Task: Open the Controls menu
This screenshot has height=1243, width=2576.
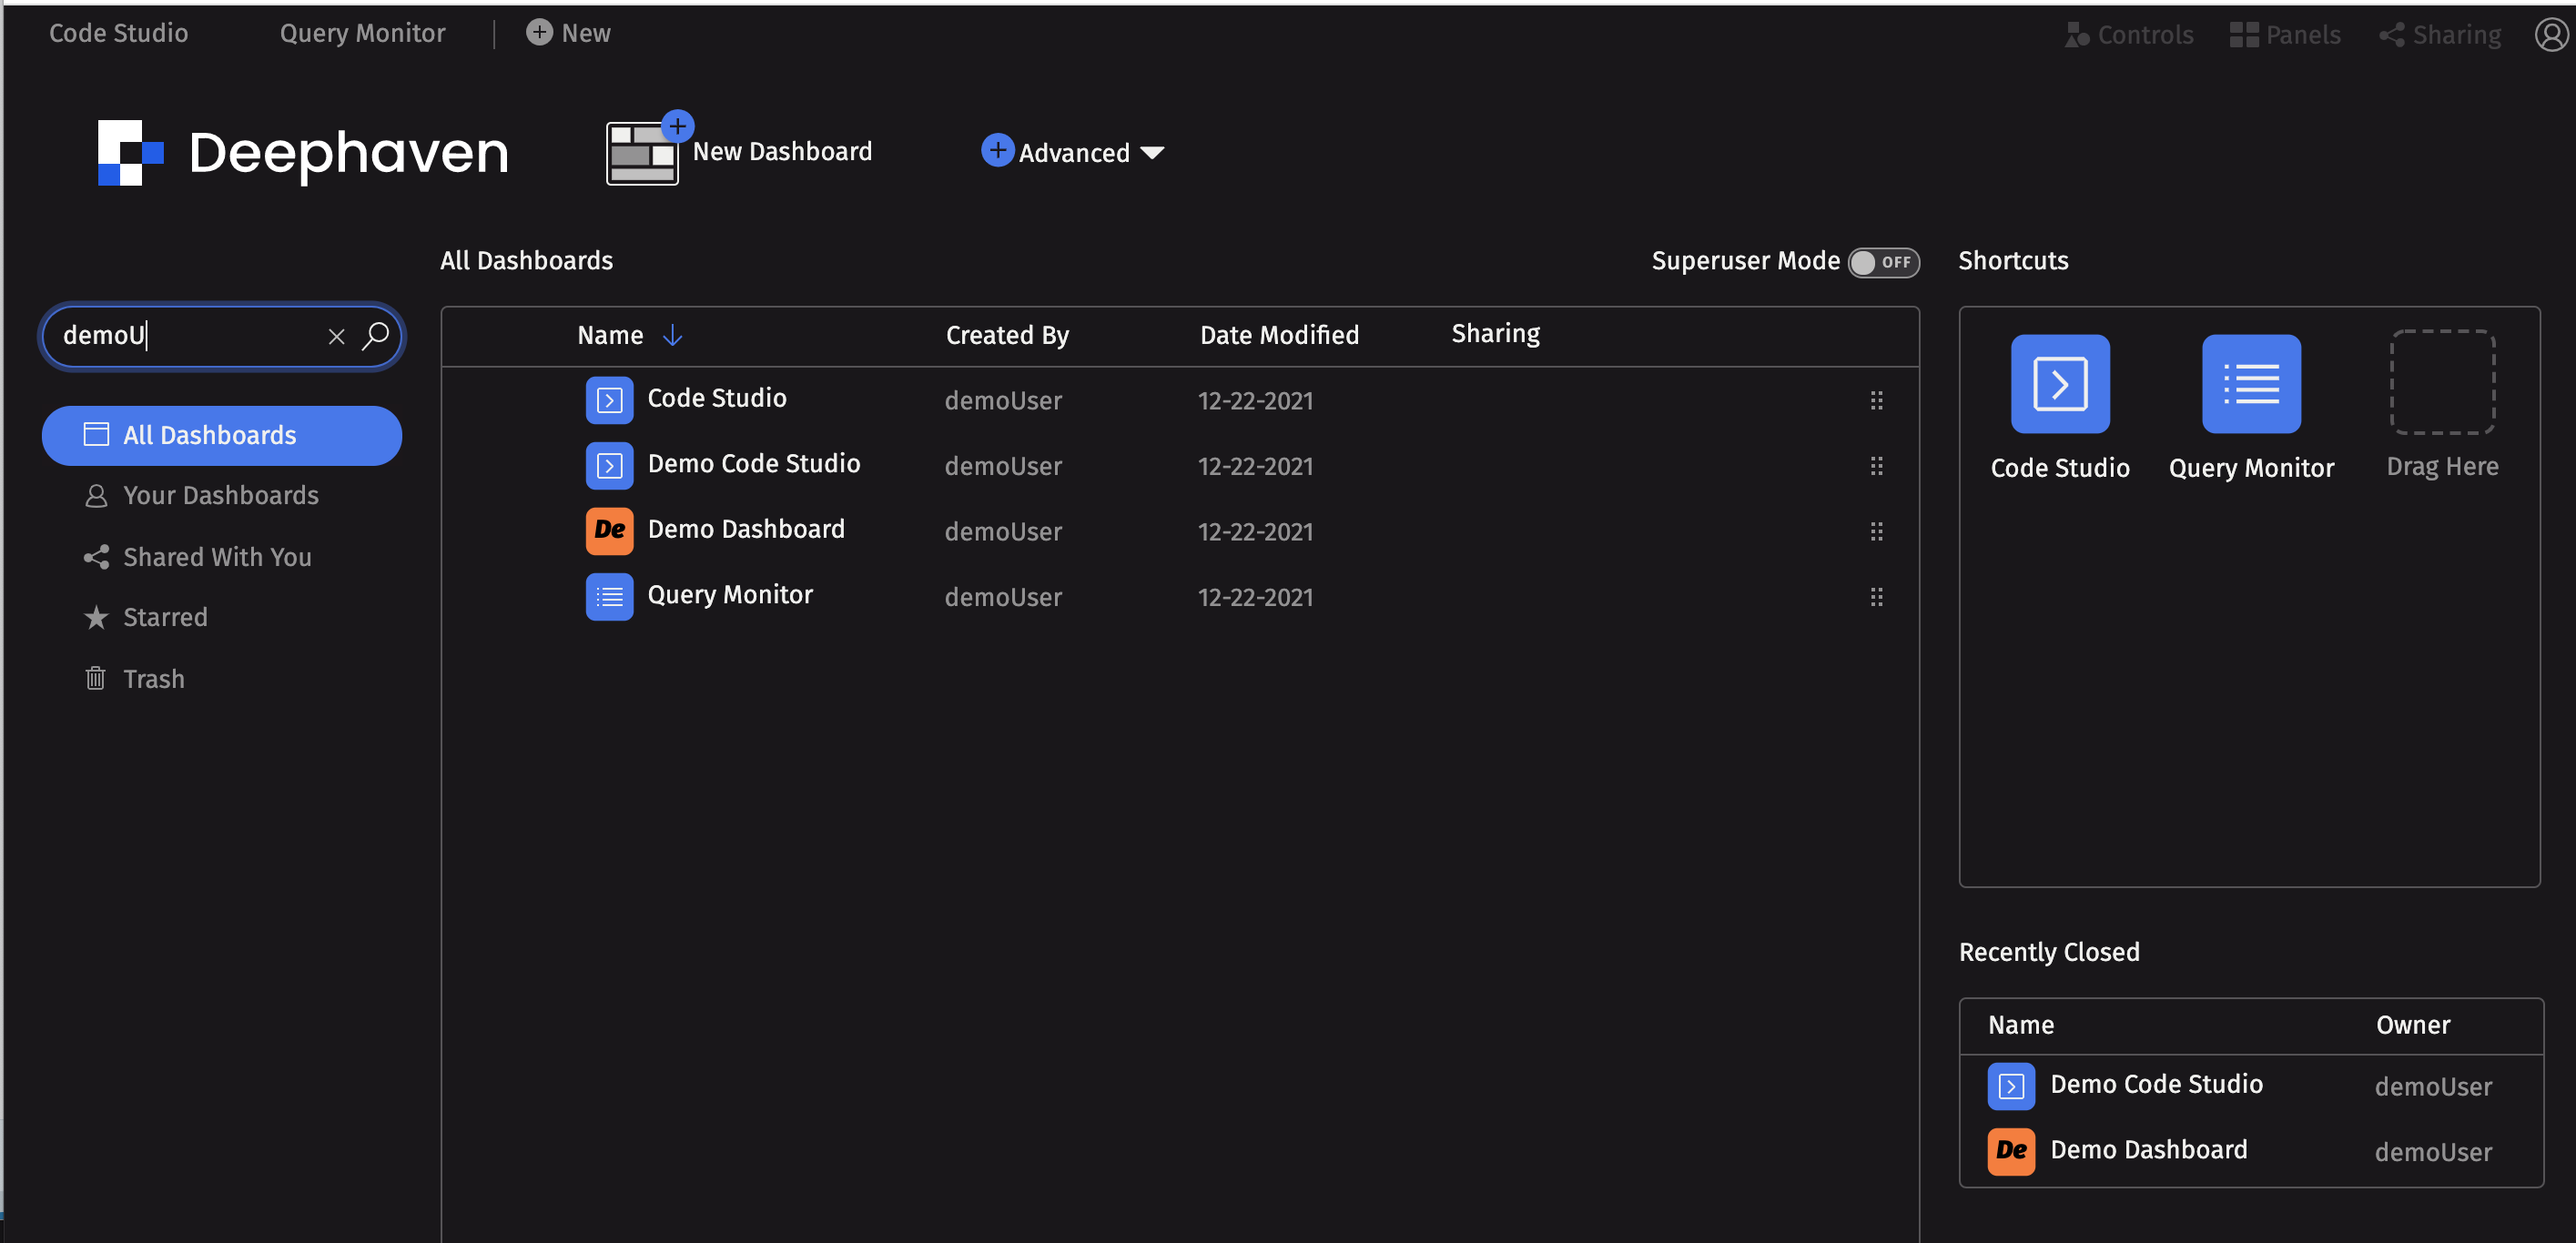Action: [2129, 35]
